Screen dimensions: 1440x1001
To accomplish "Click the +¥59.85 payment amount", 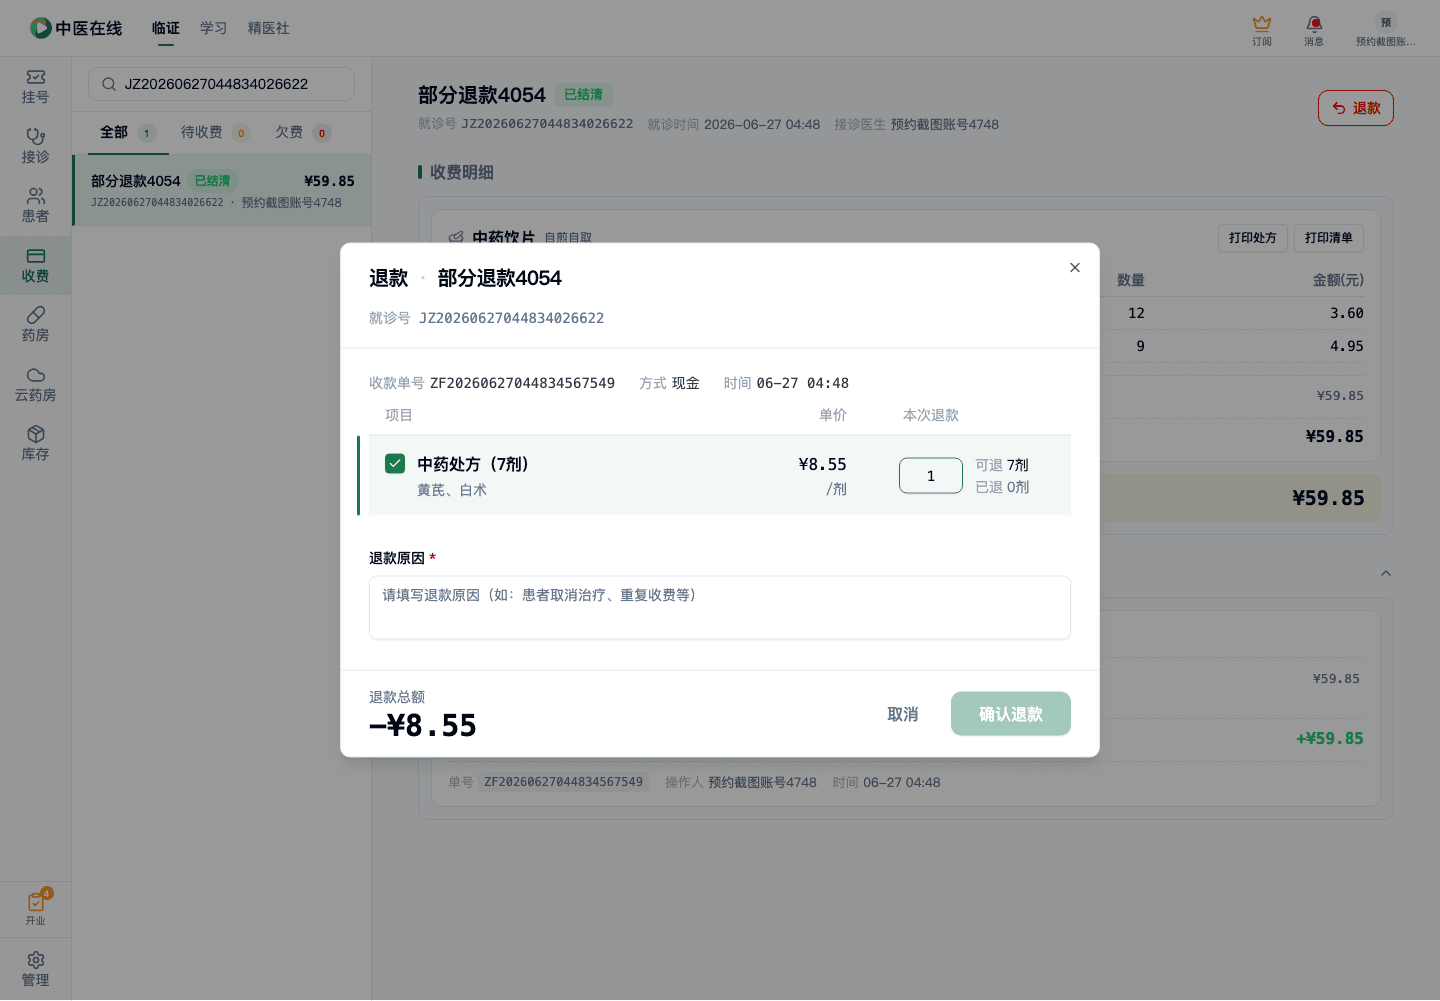I will click(1330, 738).
